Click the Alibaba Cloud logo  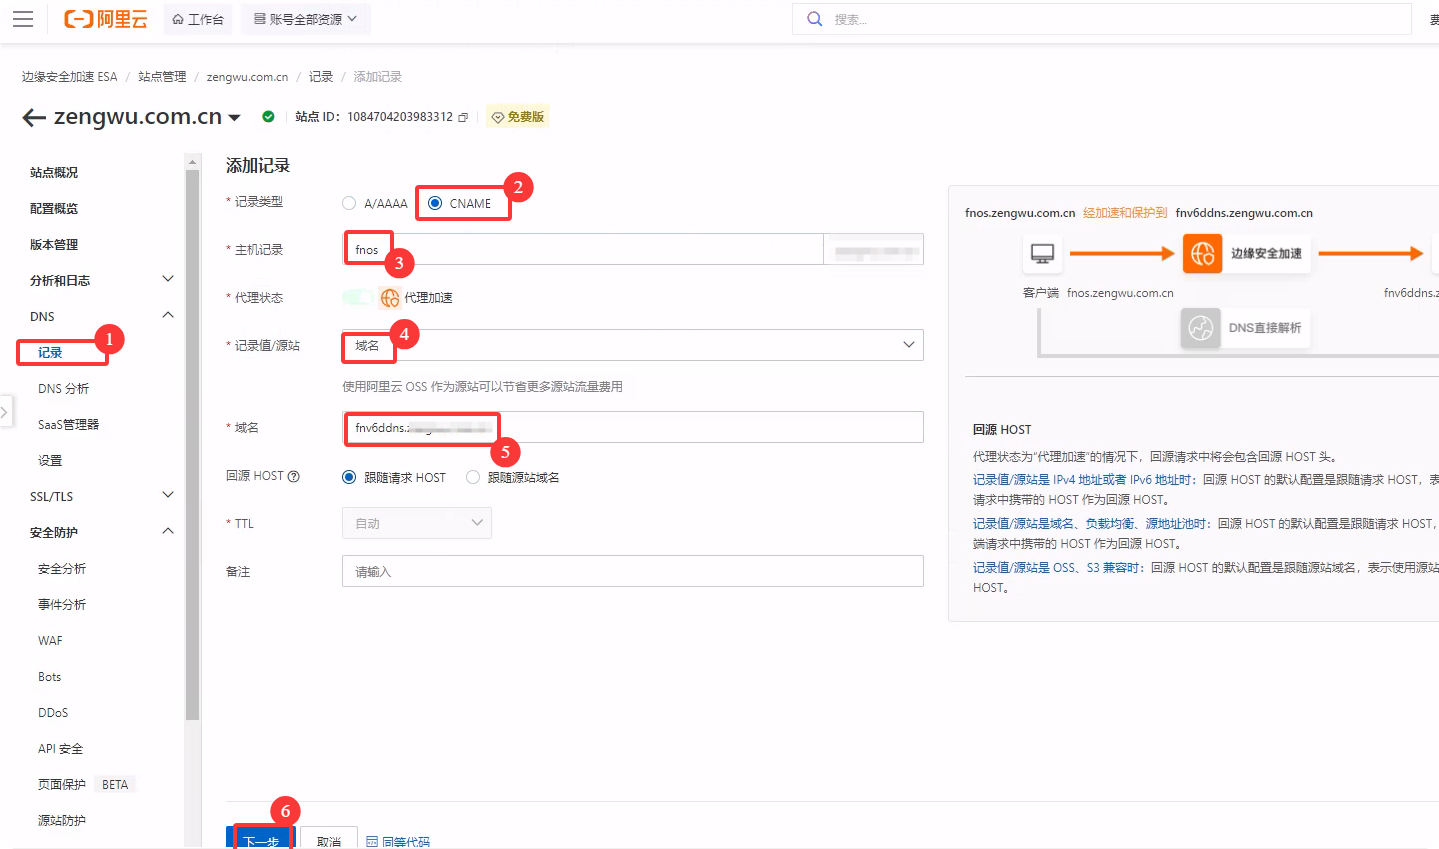pos(105,19)
